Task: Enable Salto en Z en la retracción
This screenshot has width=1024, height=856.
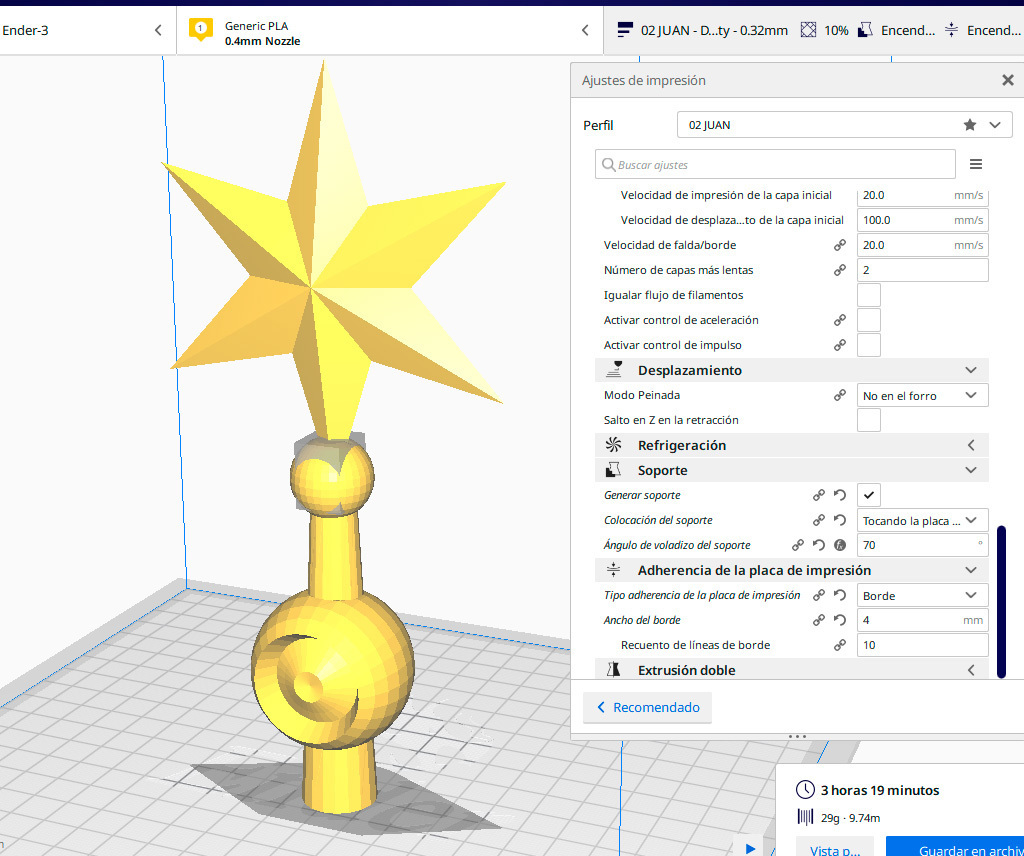Action: click(869, 420)
